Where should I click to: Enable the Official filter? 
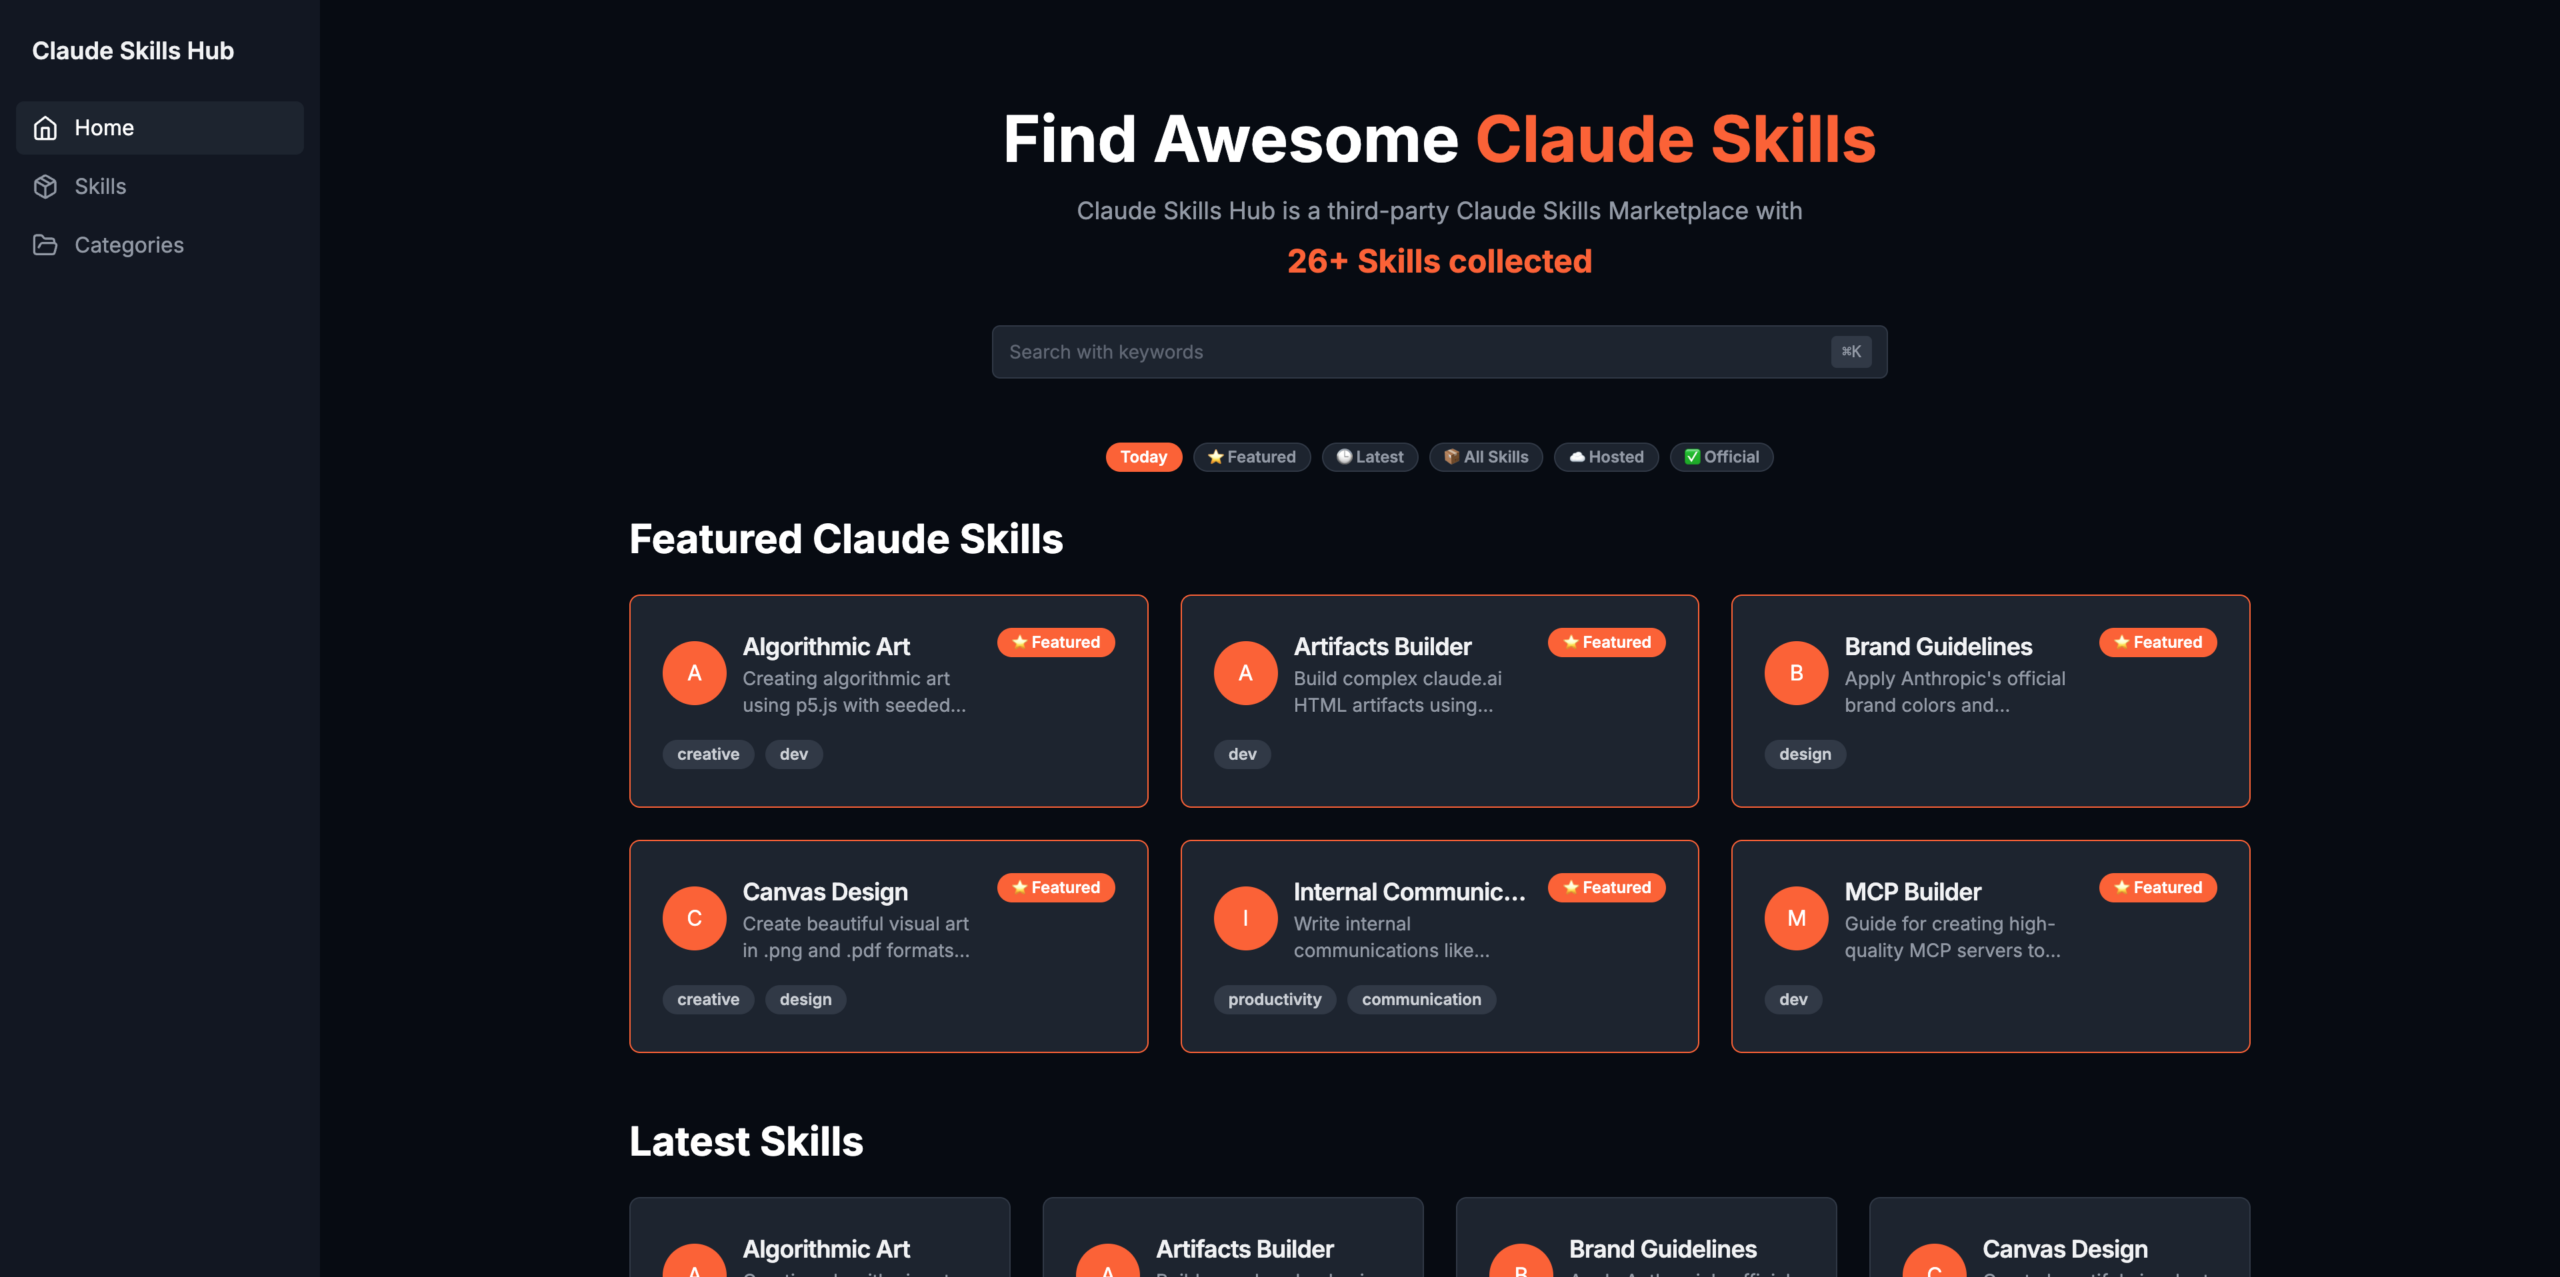pos(1721,457)
